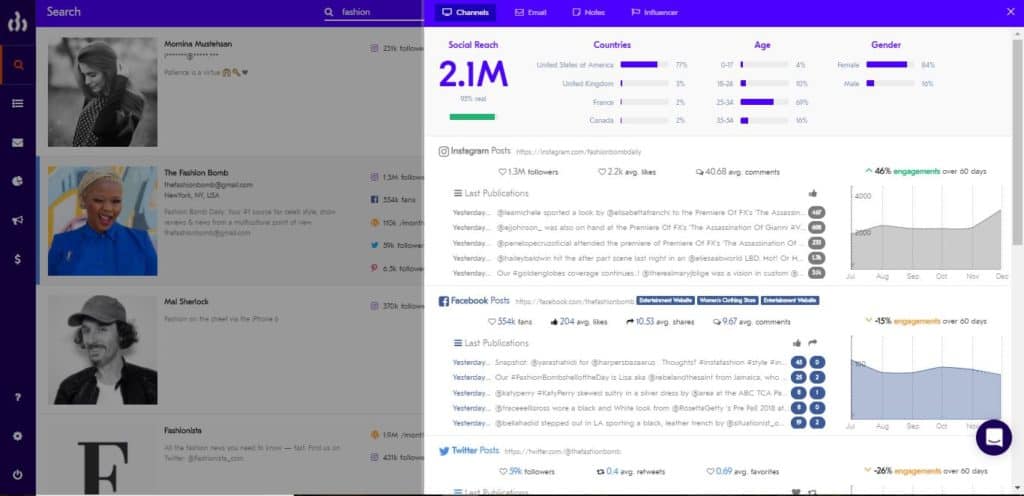Click the first Entertainment Website Facebook tag
The height and width of the screenshot is (496, 1024).
(x=665, y=301)
